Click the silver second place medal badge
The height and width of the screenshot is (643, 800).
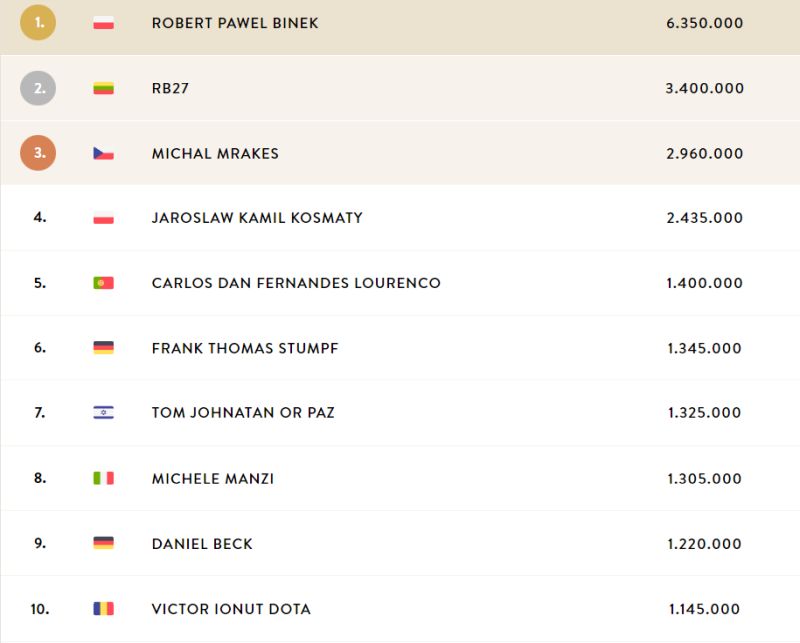38,88
